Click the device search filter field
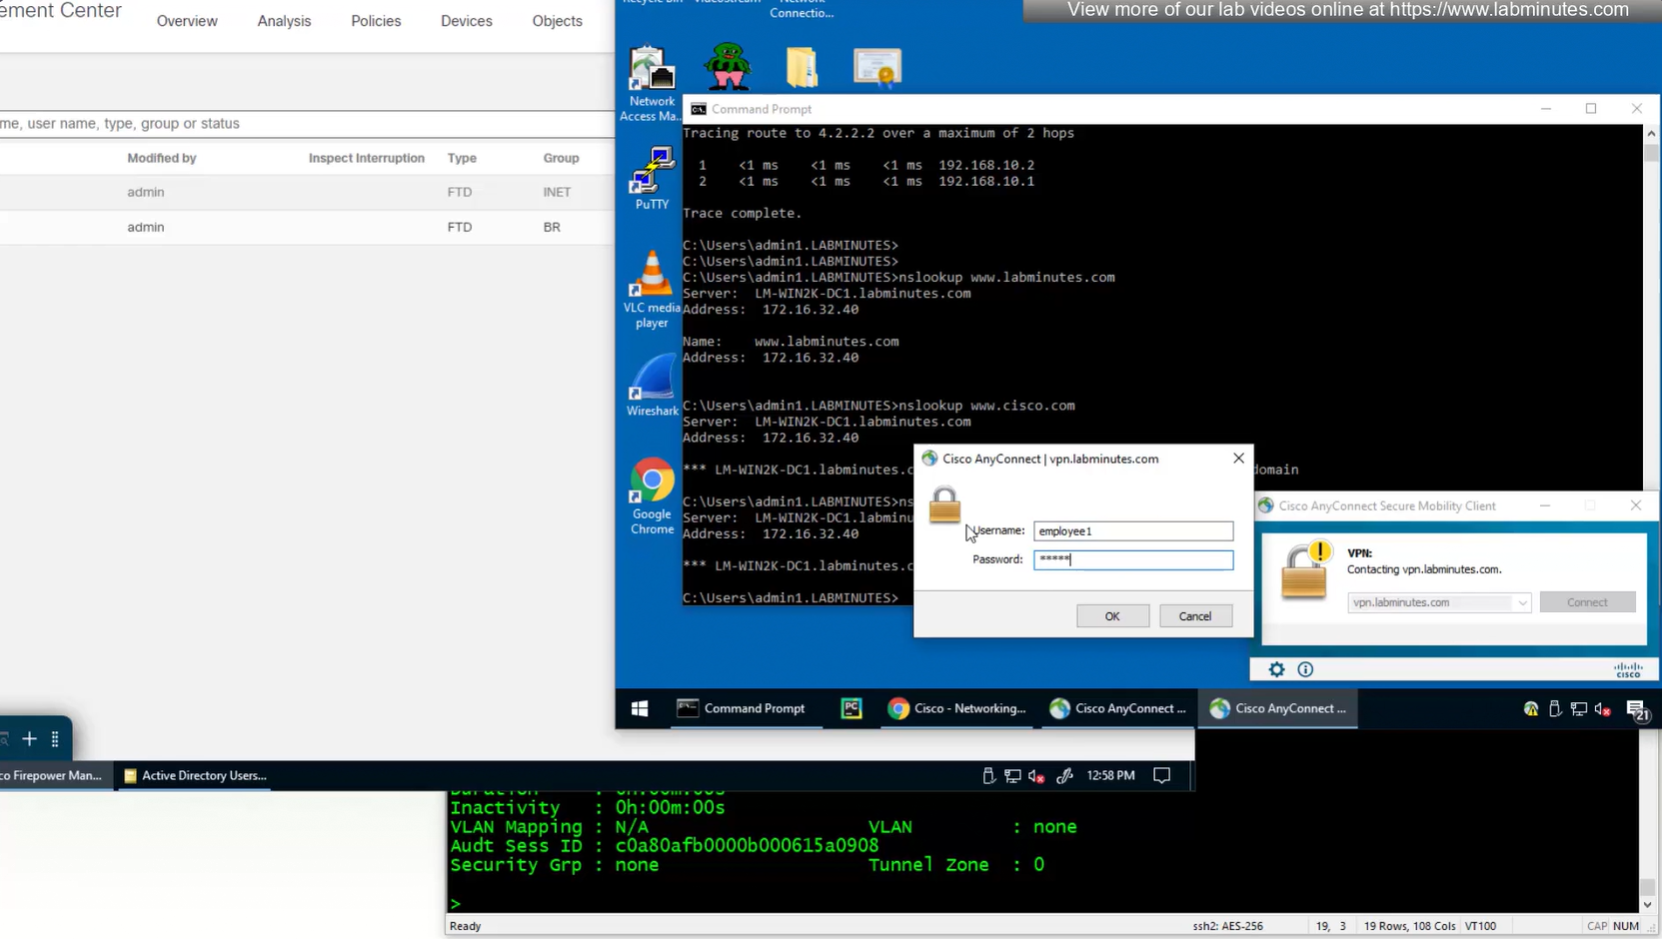This screenshot has width=1662, height=939. (300, 124)
